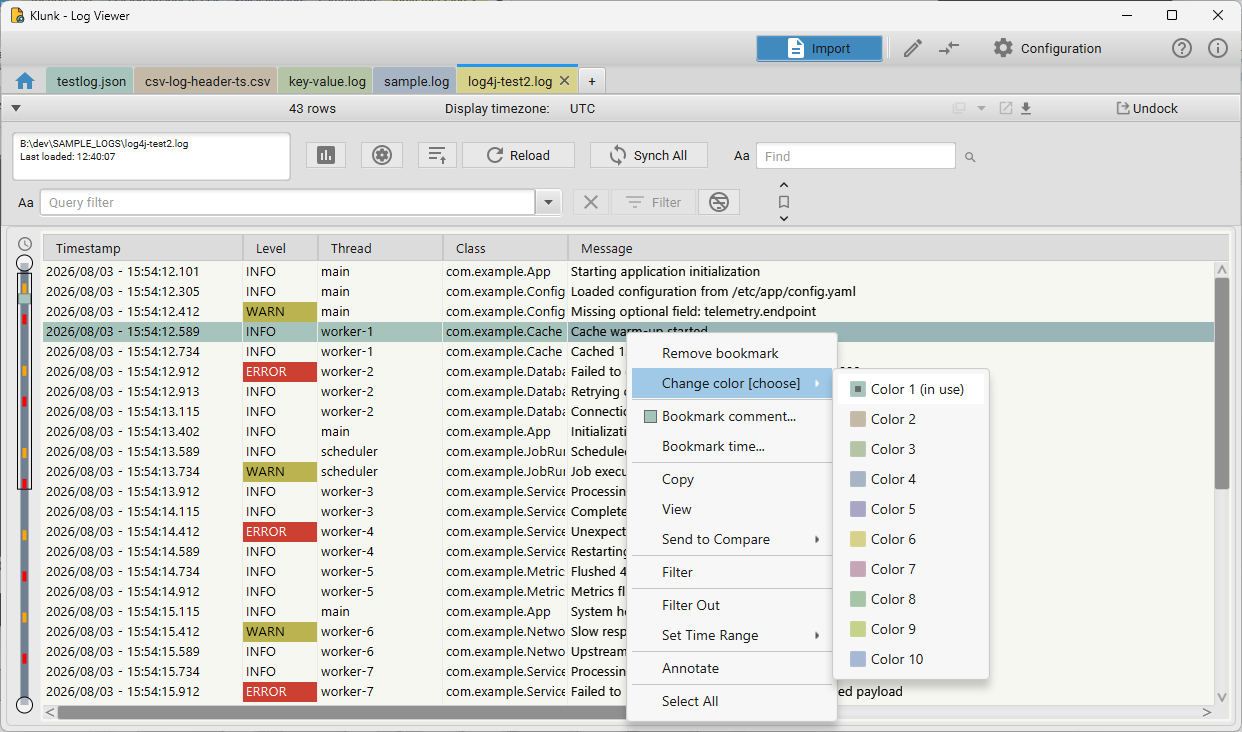
Task: Open Bookmark comment dialog
Action: (731, 416)
